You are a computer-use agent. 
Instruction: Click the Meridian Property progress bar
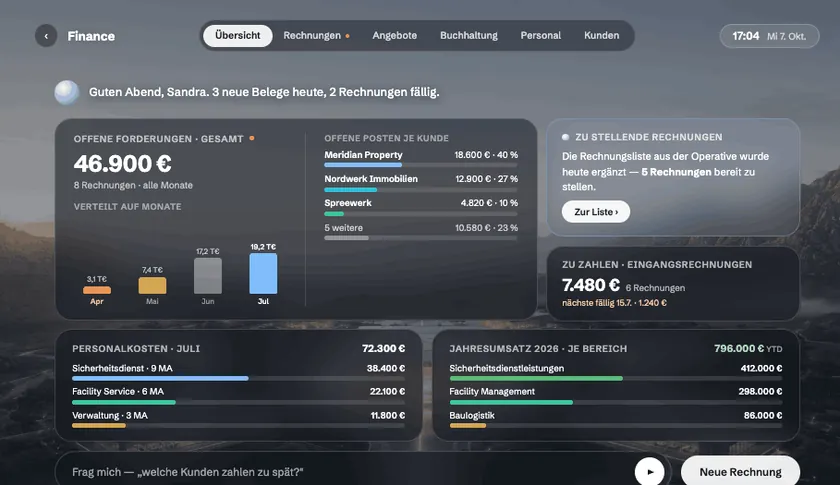(x=421, y=165)
